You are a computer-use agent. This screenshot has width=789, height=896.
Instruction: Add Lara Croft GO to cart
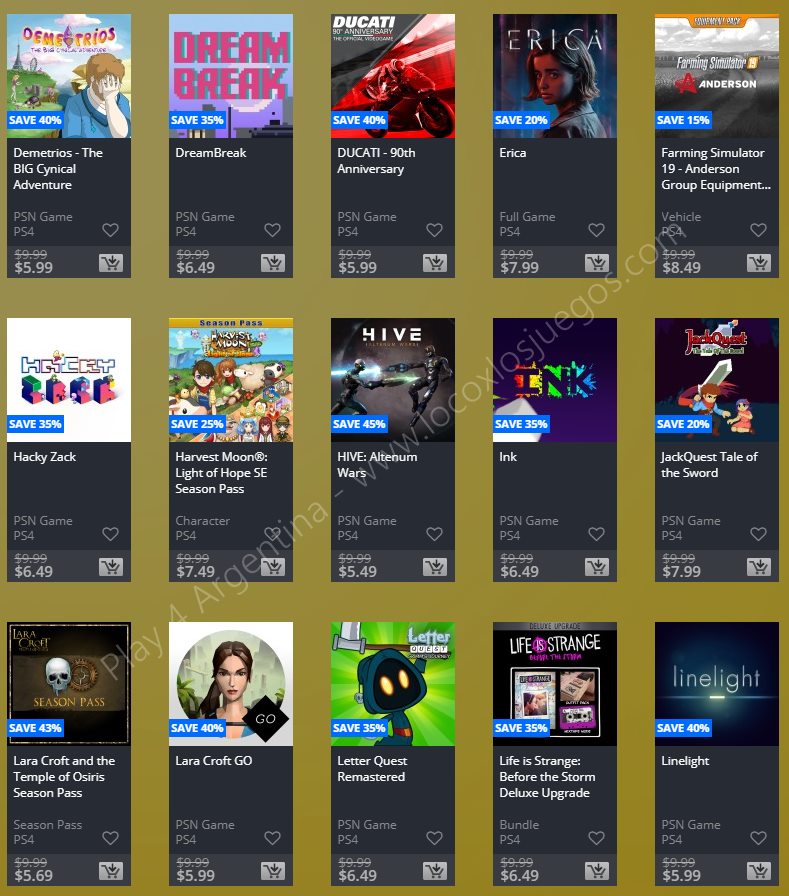273,871
